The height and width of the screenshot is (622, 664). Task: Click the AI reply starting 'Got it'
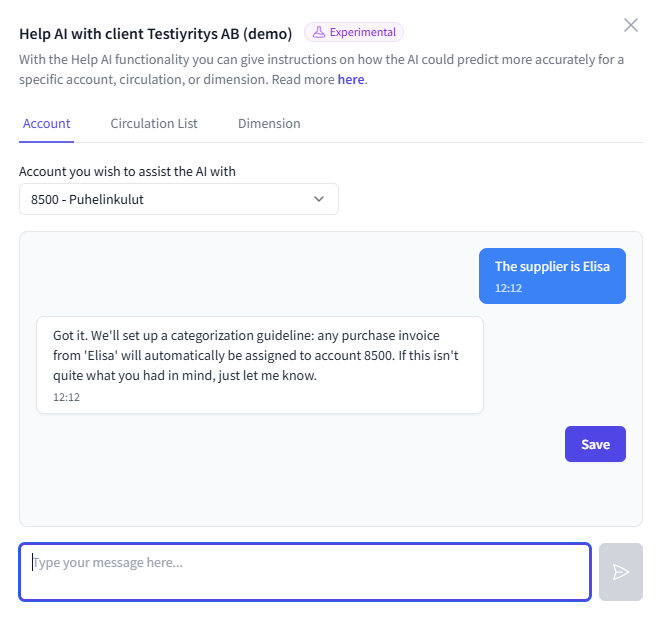pos(259,356)
